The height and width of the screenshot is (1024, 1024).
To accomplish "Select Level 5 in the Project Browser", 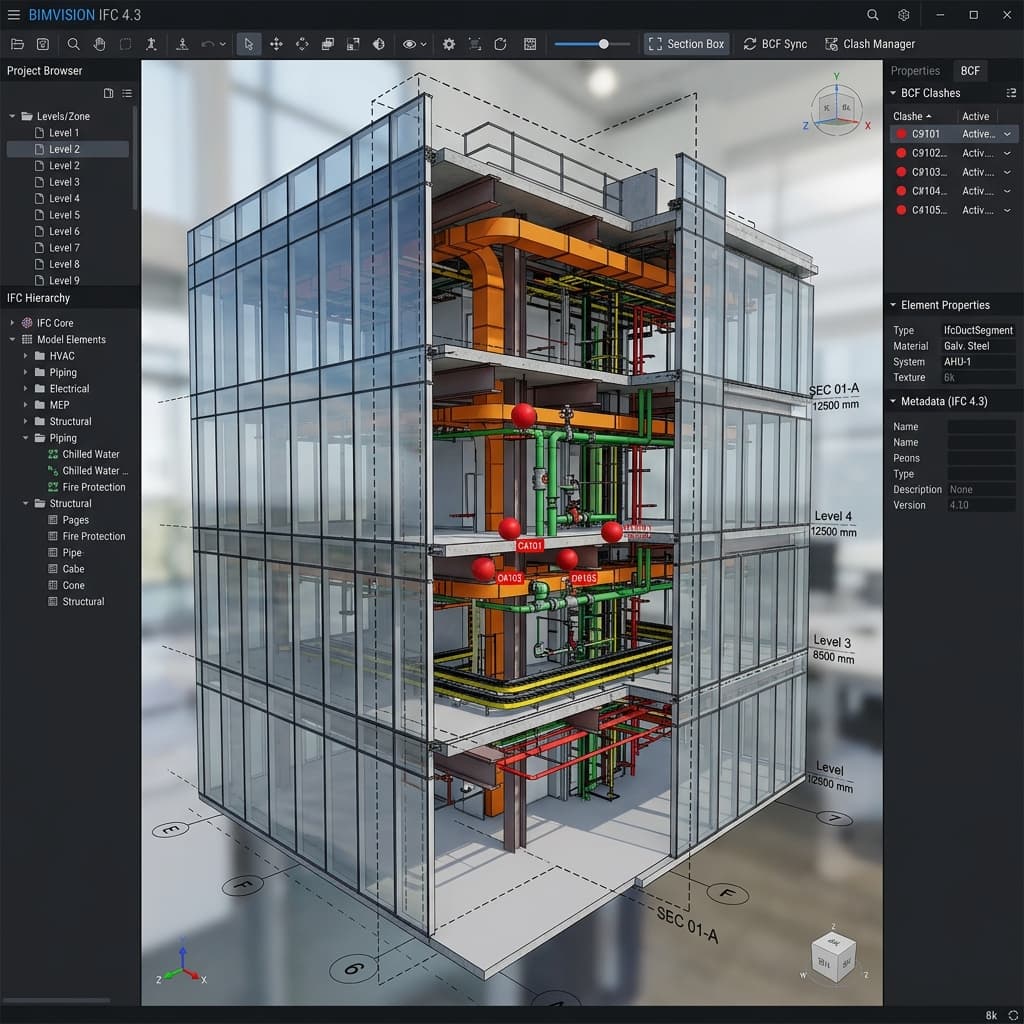I will click(x=64, y=215).
